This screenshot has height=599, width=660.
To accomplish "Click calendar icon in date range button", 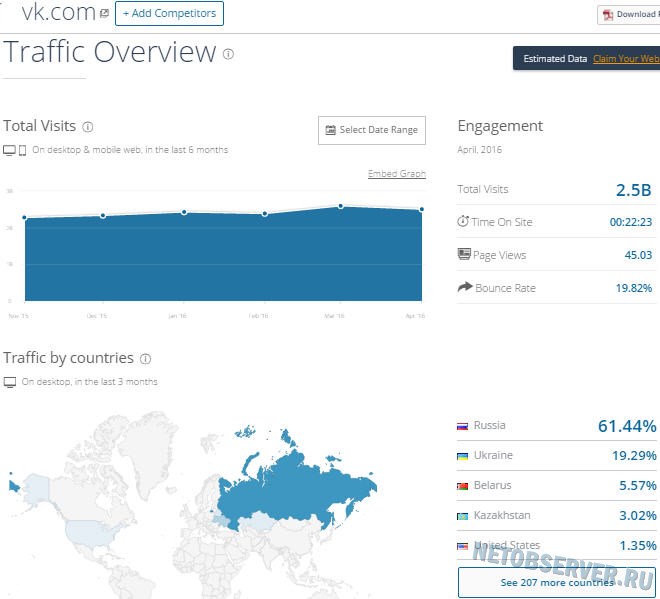I will (330, 130).
